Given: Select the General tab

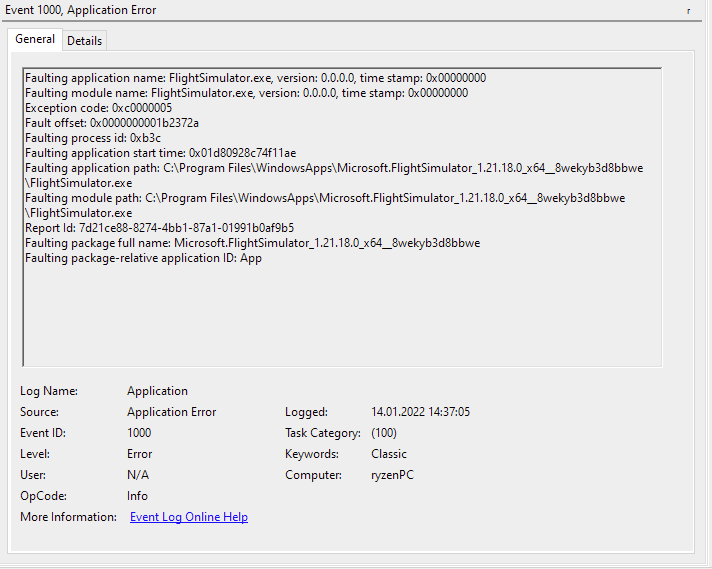Looking at the screenshot, I should 35,39.
